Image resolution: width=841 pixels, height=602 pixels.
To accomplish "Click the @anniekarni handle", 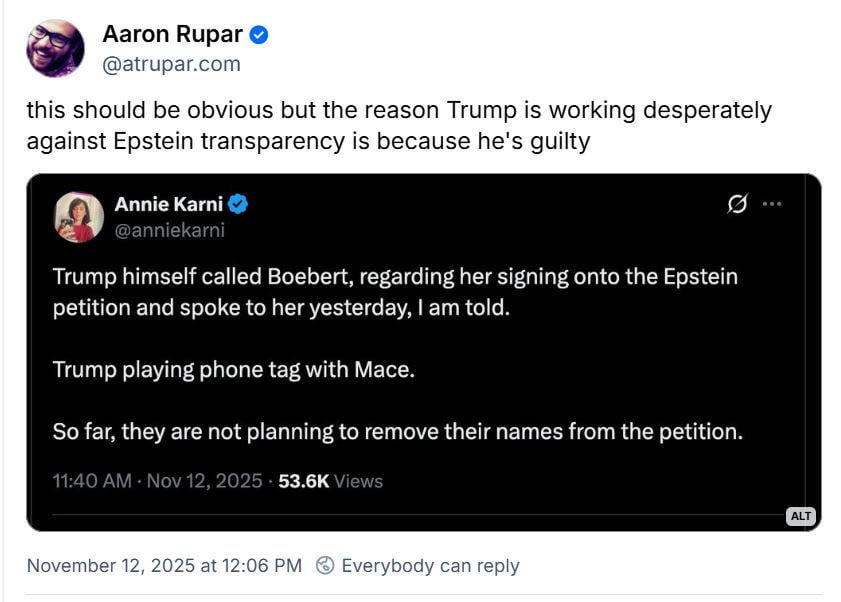I will coord(169,230).
